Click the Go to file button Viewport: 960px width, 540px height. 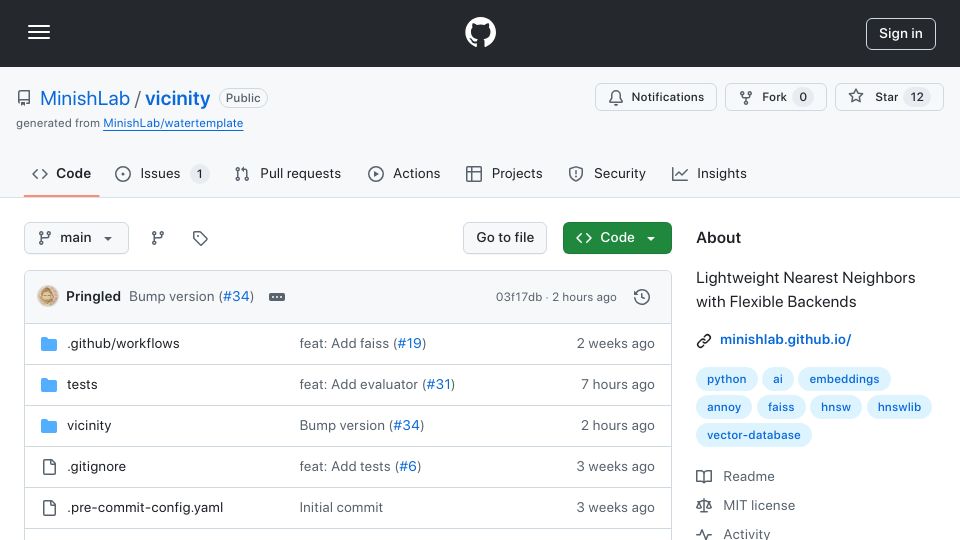pyautogui.click(x=504, y=238)
